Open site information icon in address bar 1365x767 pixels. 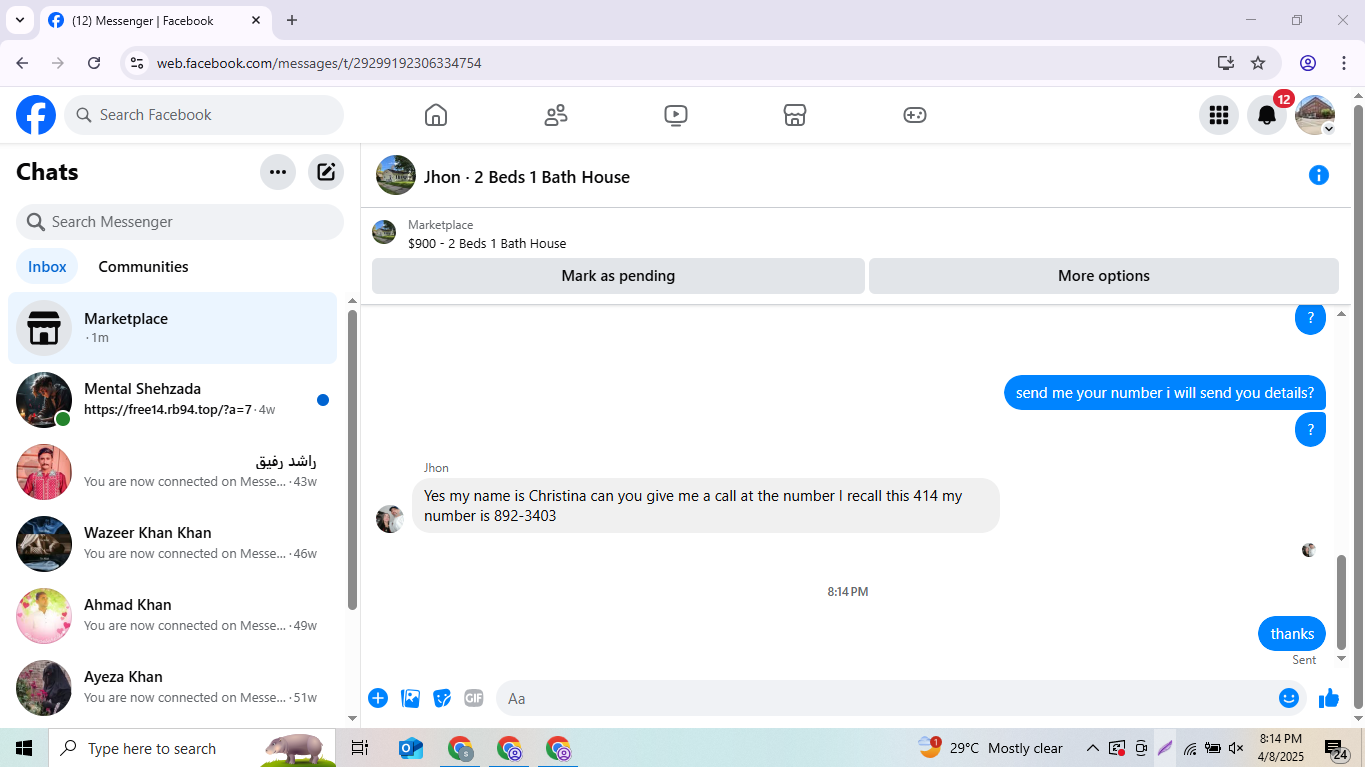point(137,63)
